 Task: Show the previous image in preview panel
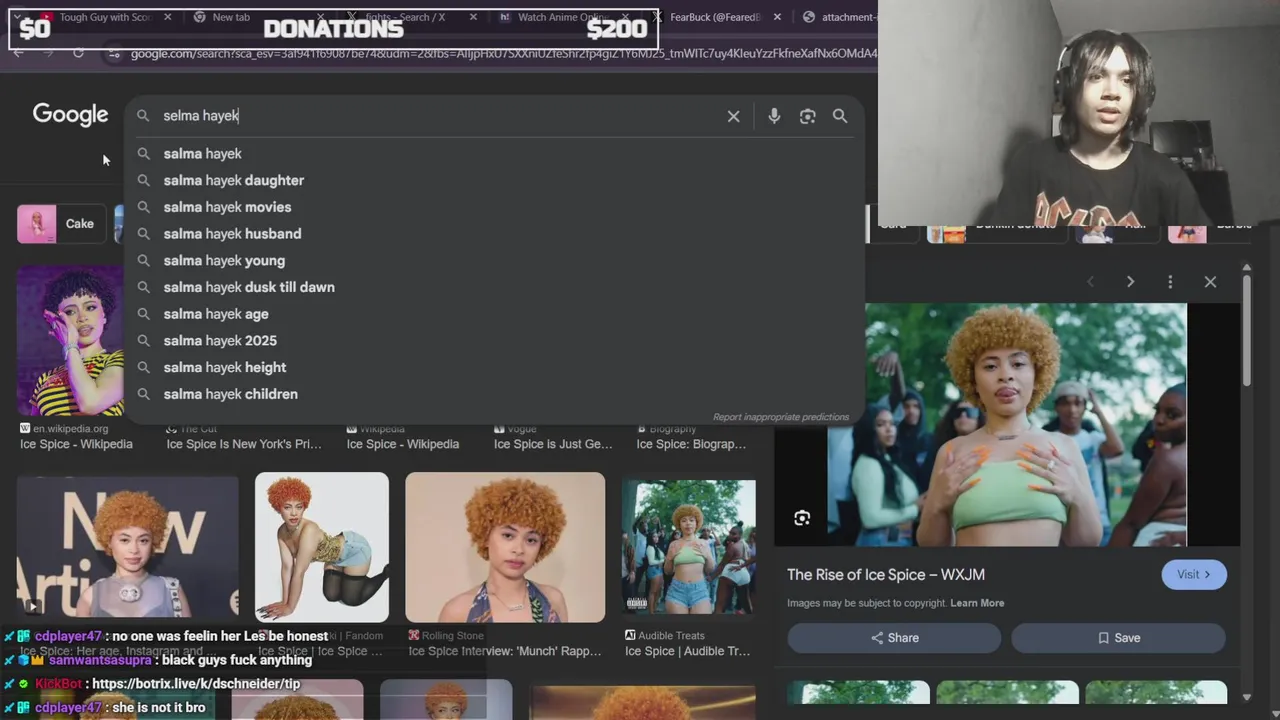pyautogui.click(x=1090, y=282)
